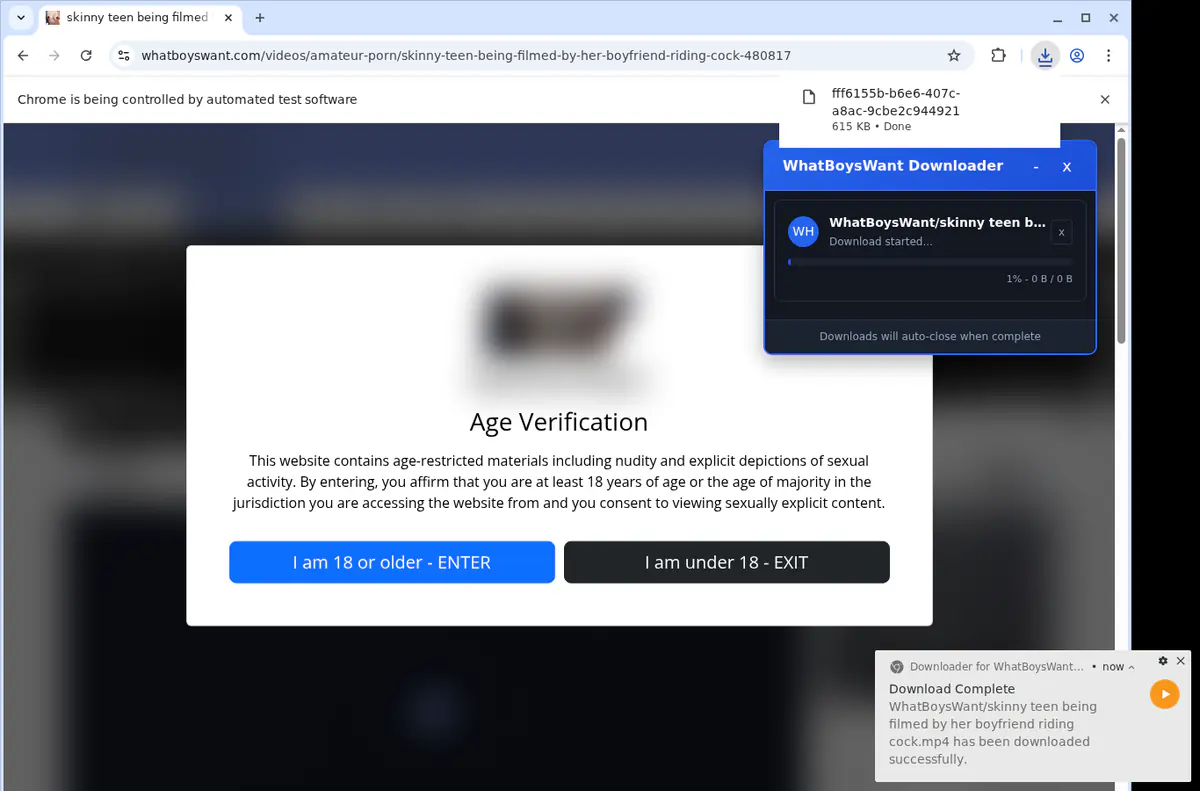Close the Download Complete notification
1200x791 pixels.
(1181, 661)
